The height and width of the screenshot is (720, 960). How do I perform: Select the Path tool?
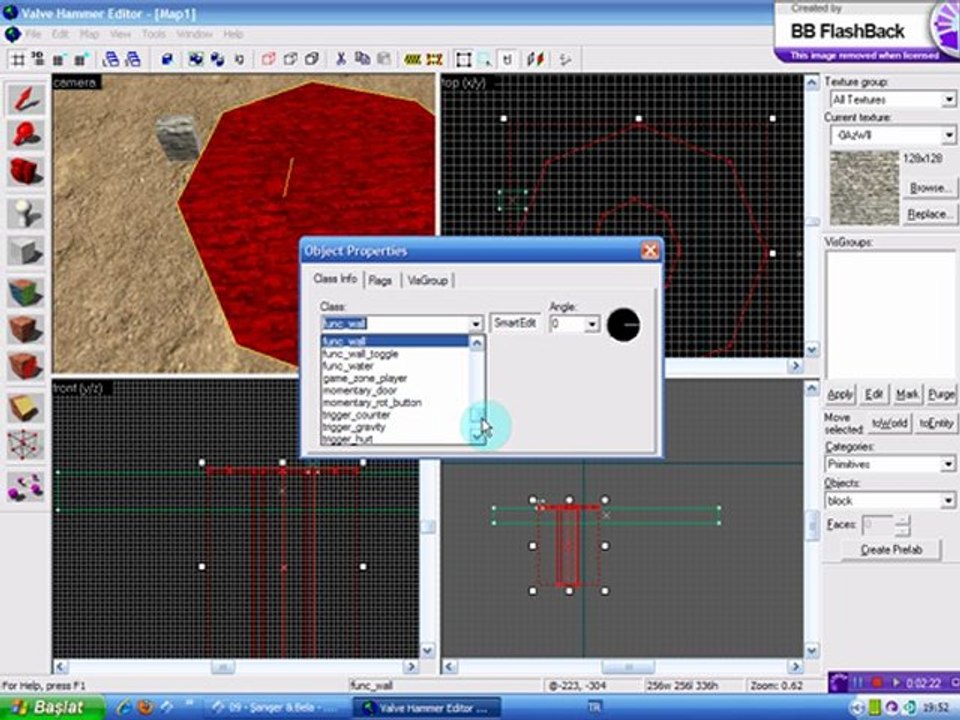click(26, 487)
